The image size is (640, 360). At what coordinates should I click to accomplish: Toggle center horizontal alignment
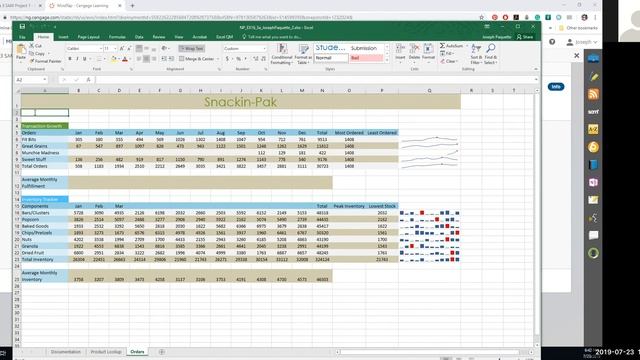tap(146, 59)
